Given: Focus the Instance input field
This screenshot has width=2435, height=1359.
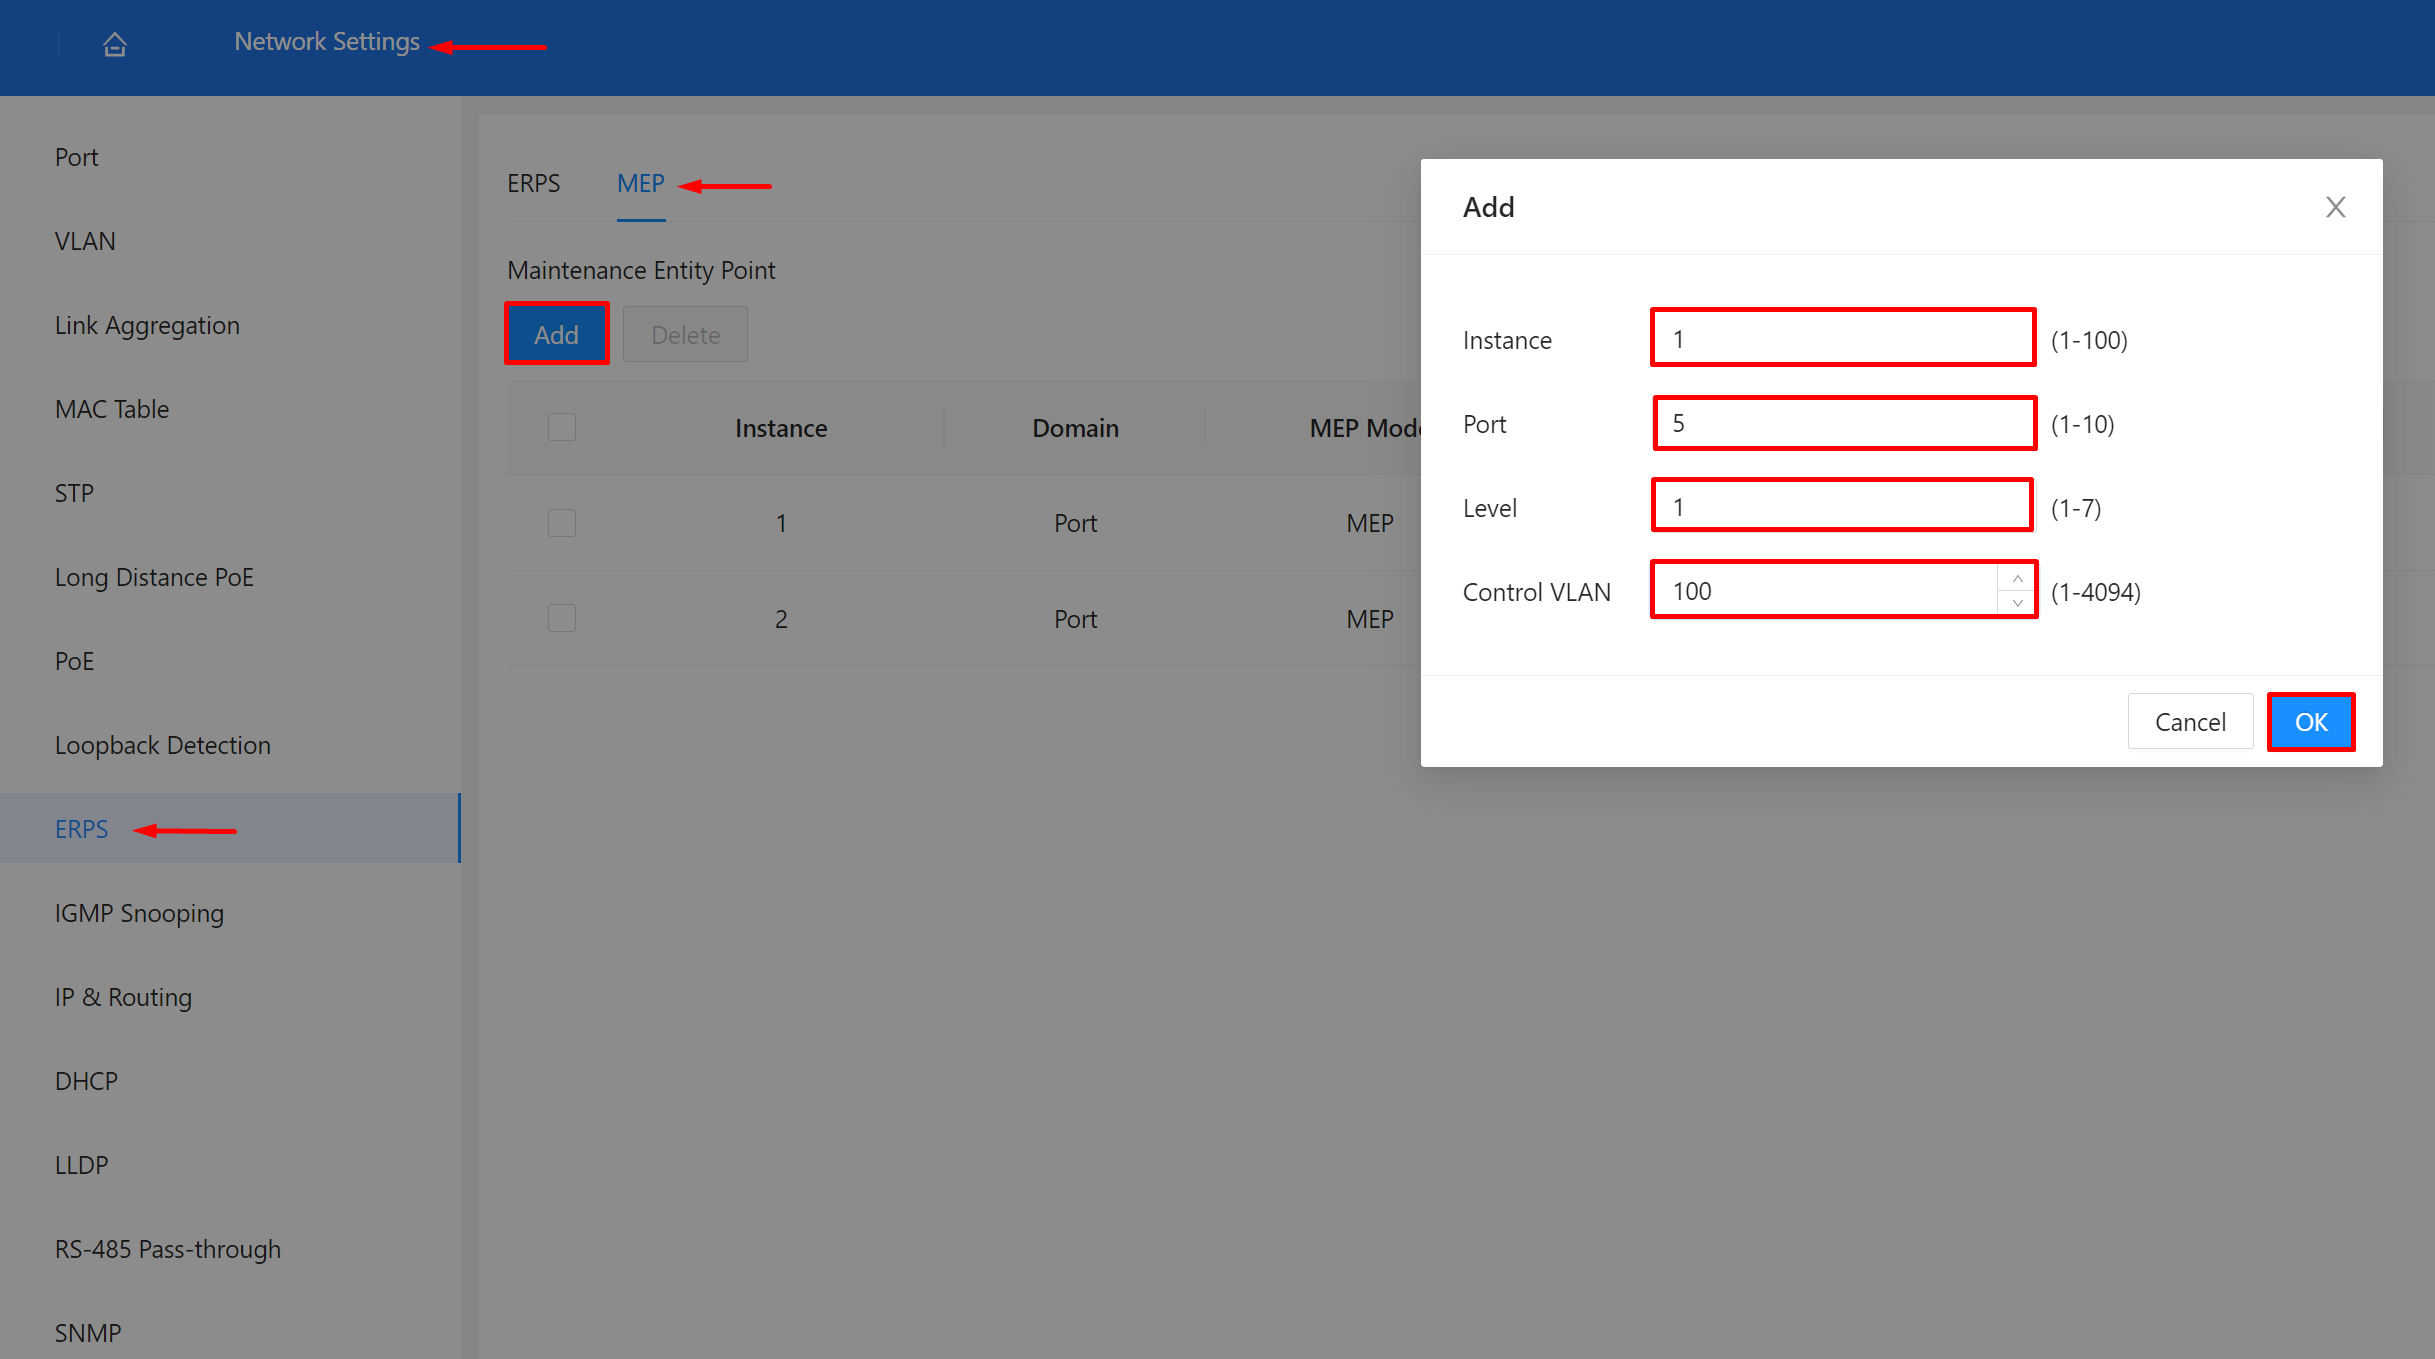Looking at the screenshot, I should click(1842, 338).
